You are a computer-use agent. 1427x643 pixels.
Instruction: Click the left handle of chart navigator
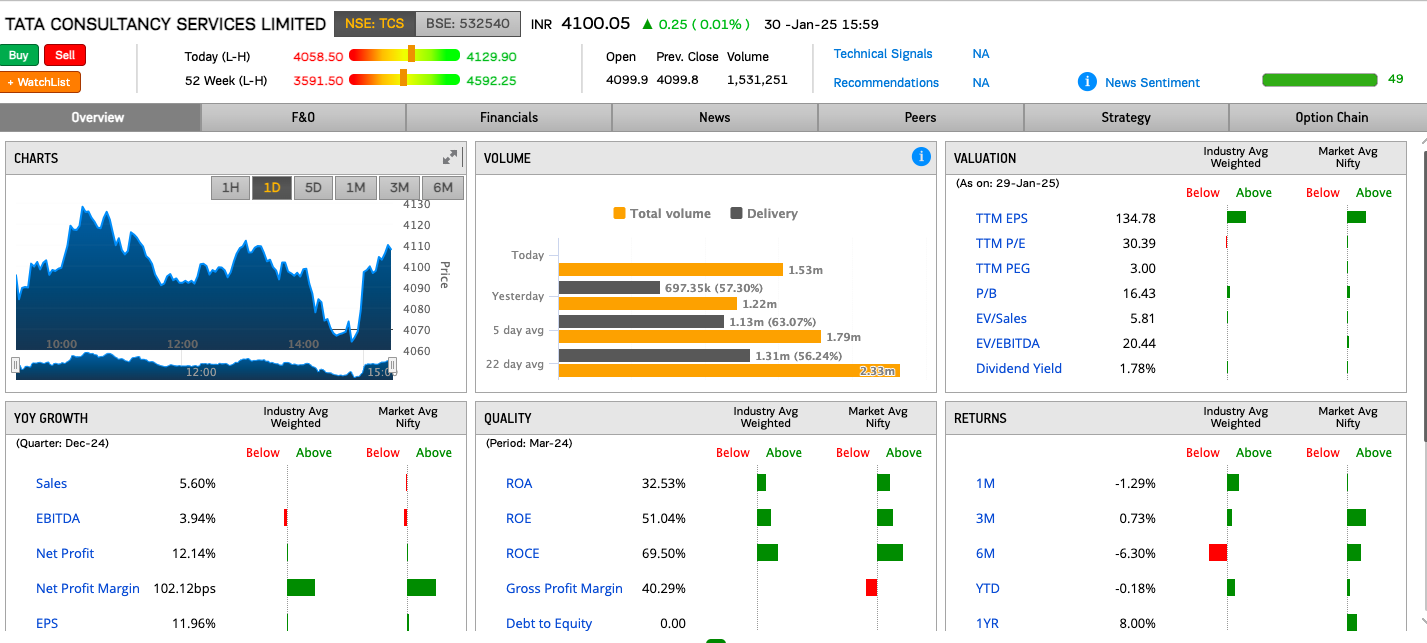click(x=16, y=365)
